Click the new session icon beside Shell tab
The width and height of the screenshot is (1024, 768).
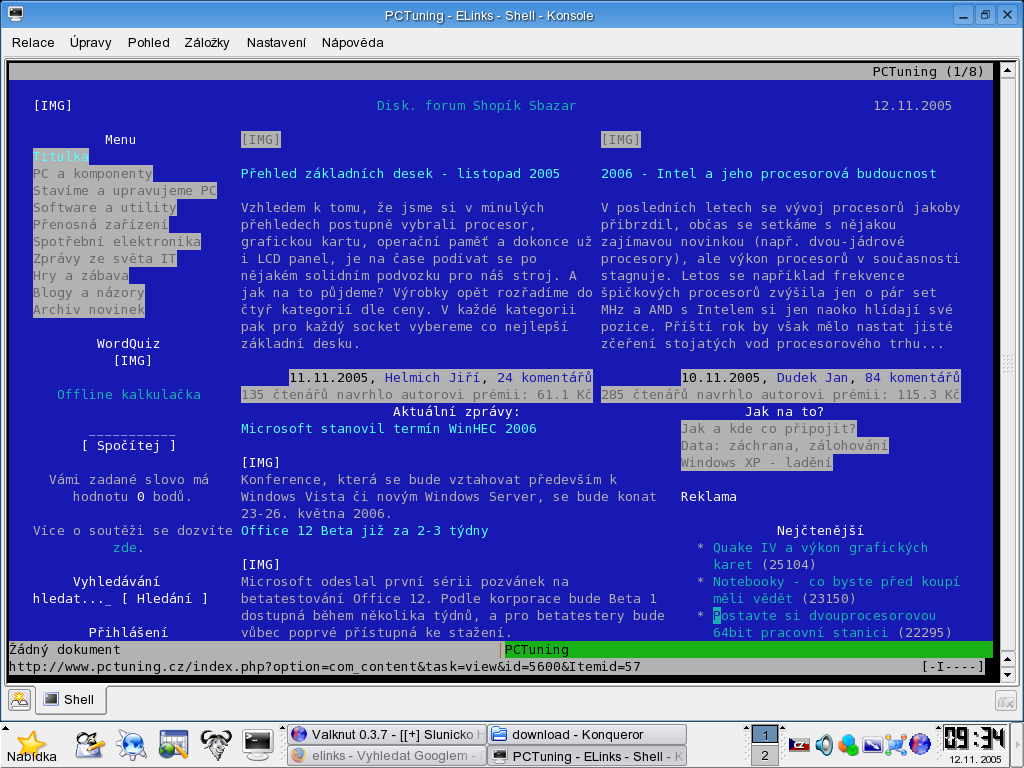(20, 699)
